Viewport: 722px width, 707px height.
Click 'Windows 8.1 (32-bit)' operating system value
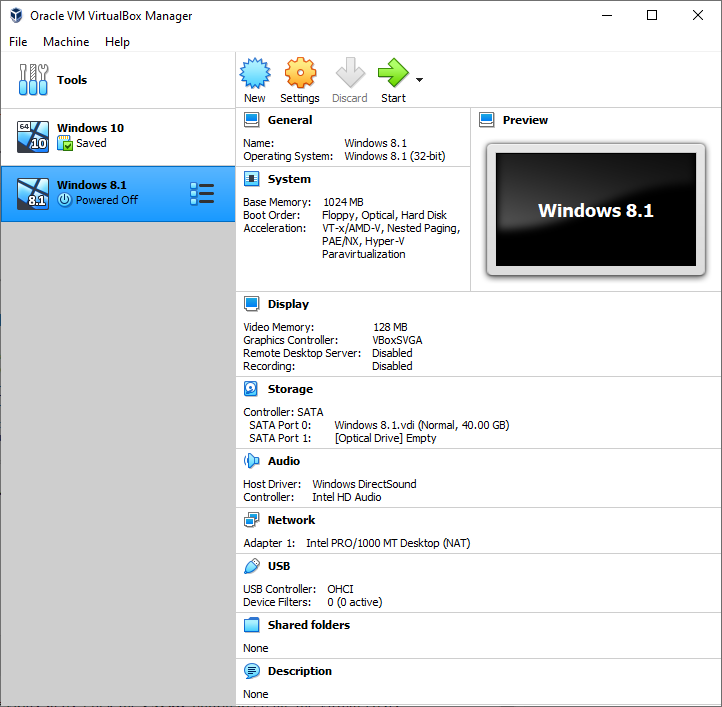[395, 156]
